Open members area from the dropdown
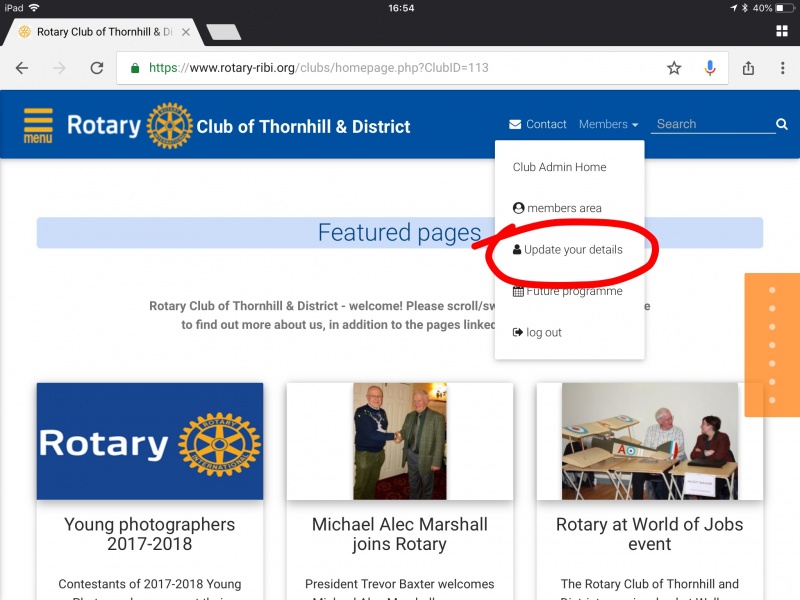This screenshot has width=800, height=600. [557, 208]
